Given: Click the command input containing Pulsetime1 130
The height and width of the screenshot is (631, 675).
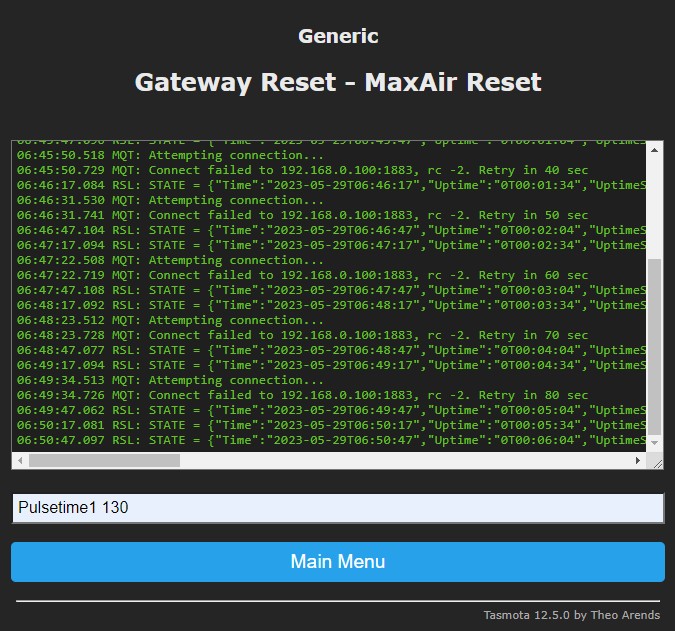Looking at the screenshot, I should [337, 508].
